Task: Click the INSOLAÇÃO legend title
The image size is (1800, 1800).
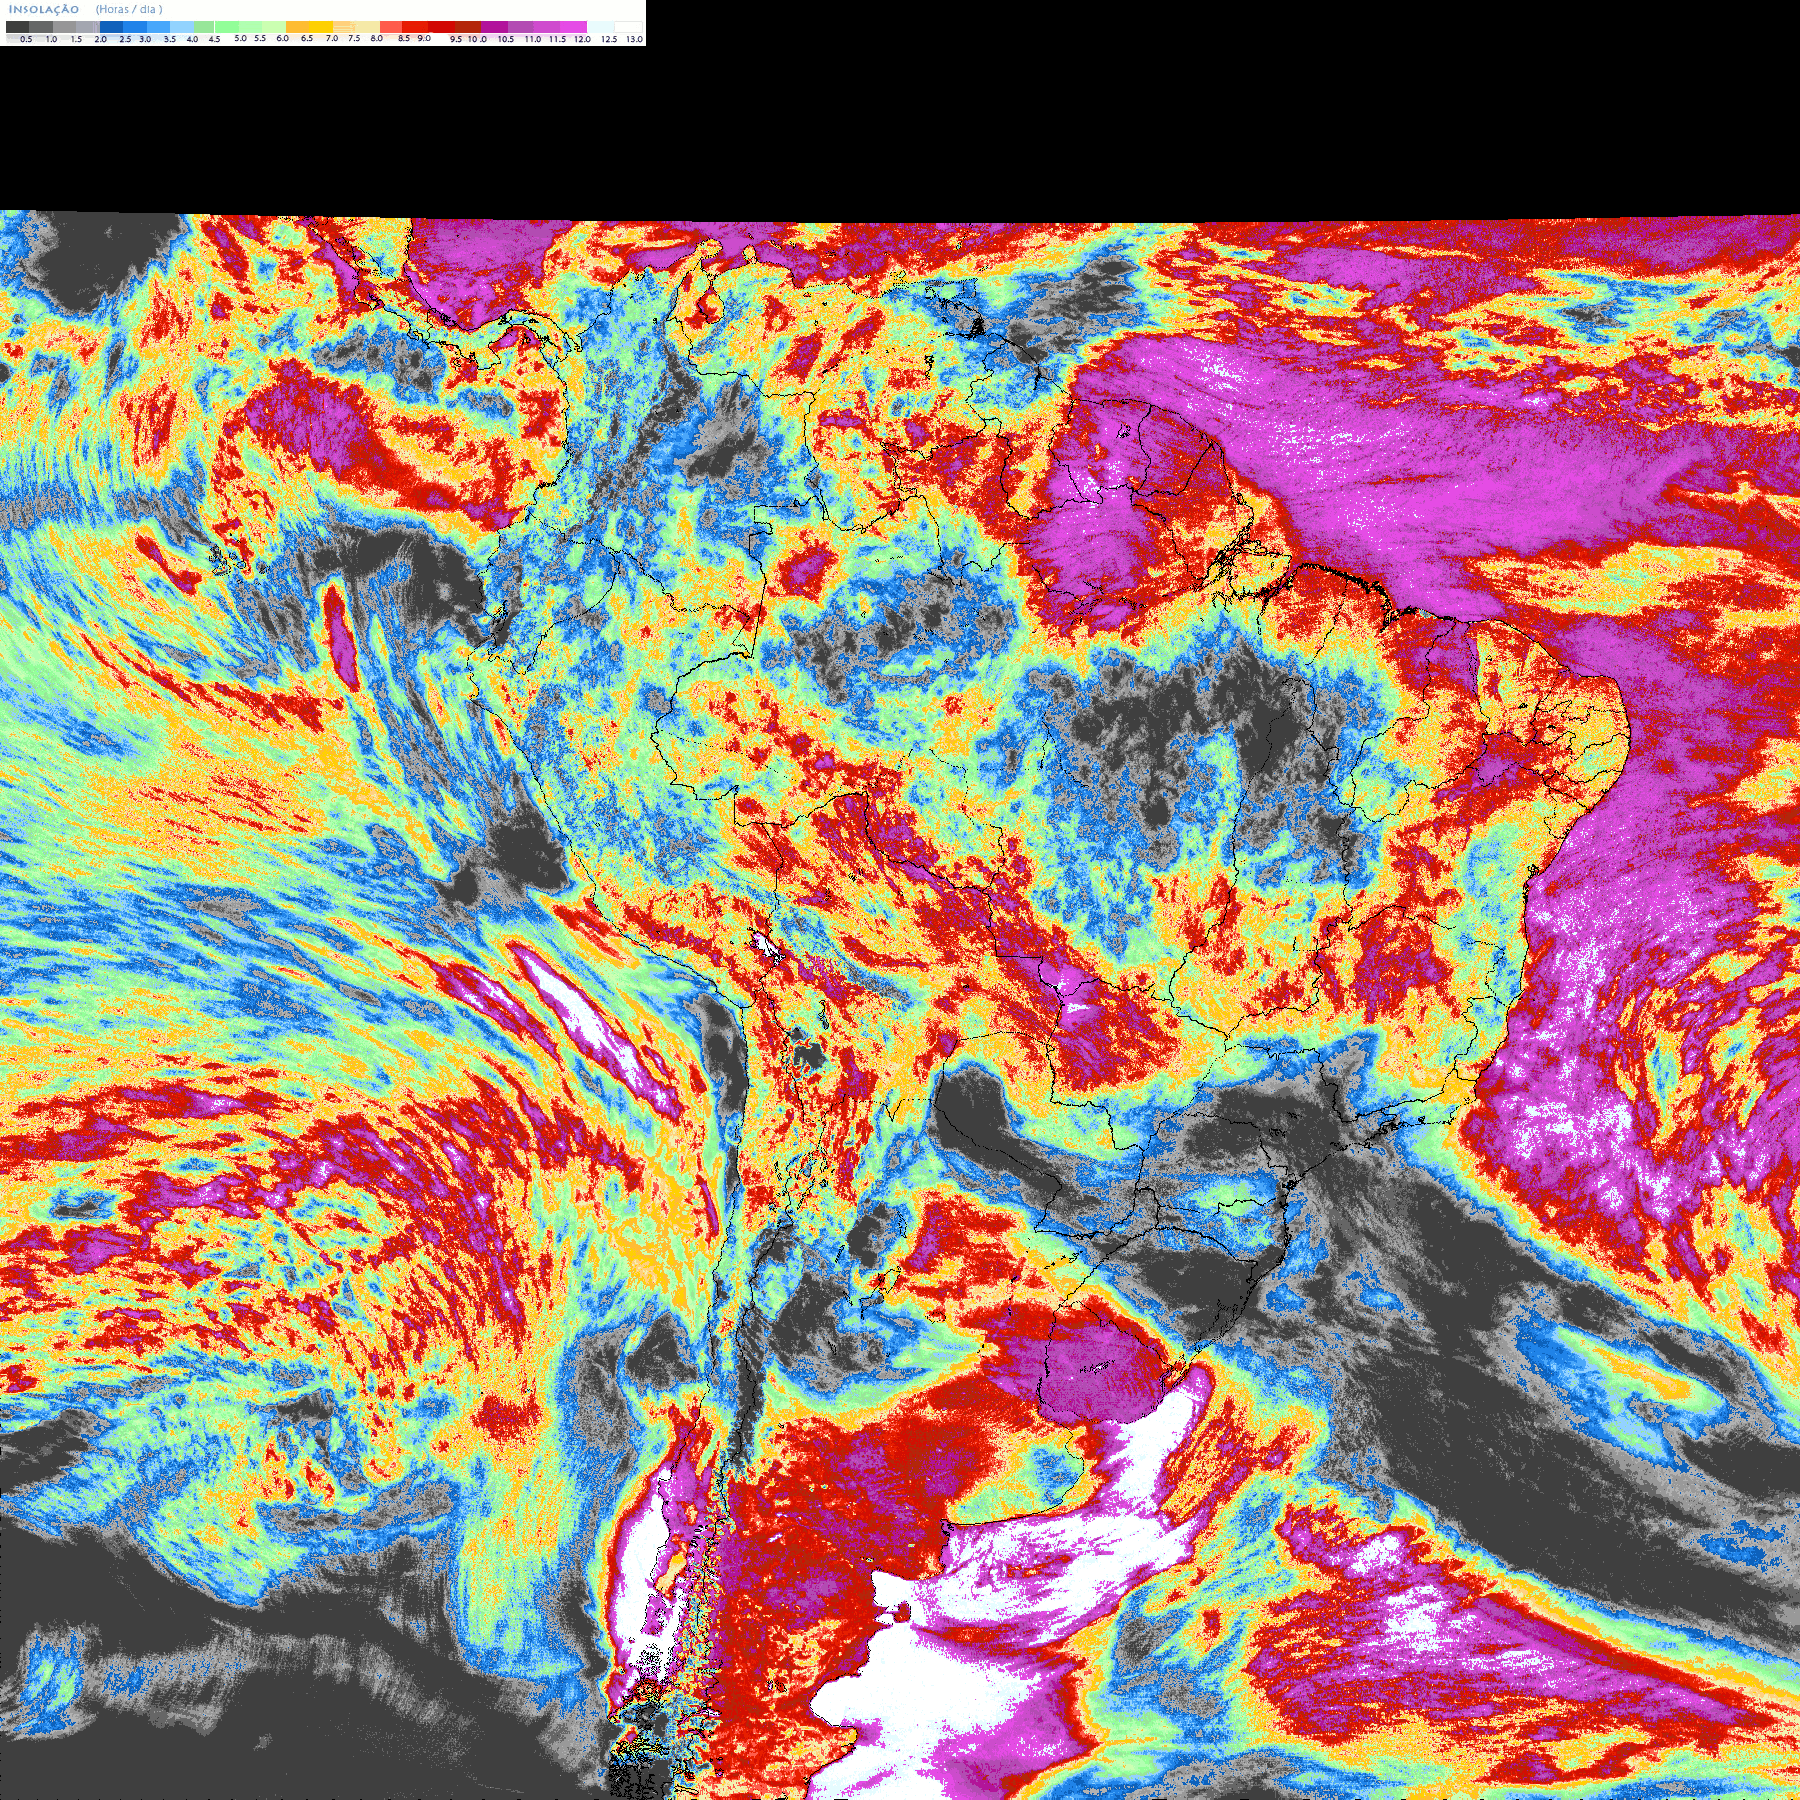Action: click(x=44, y=10)
